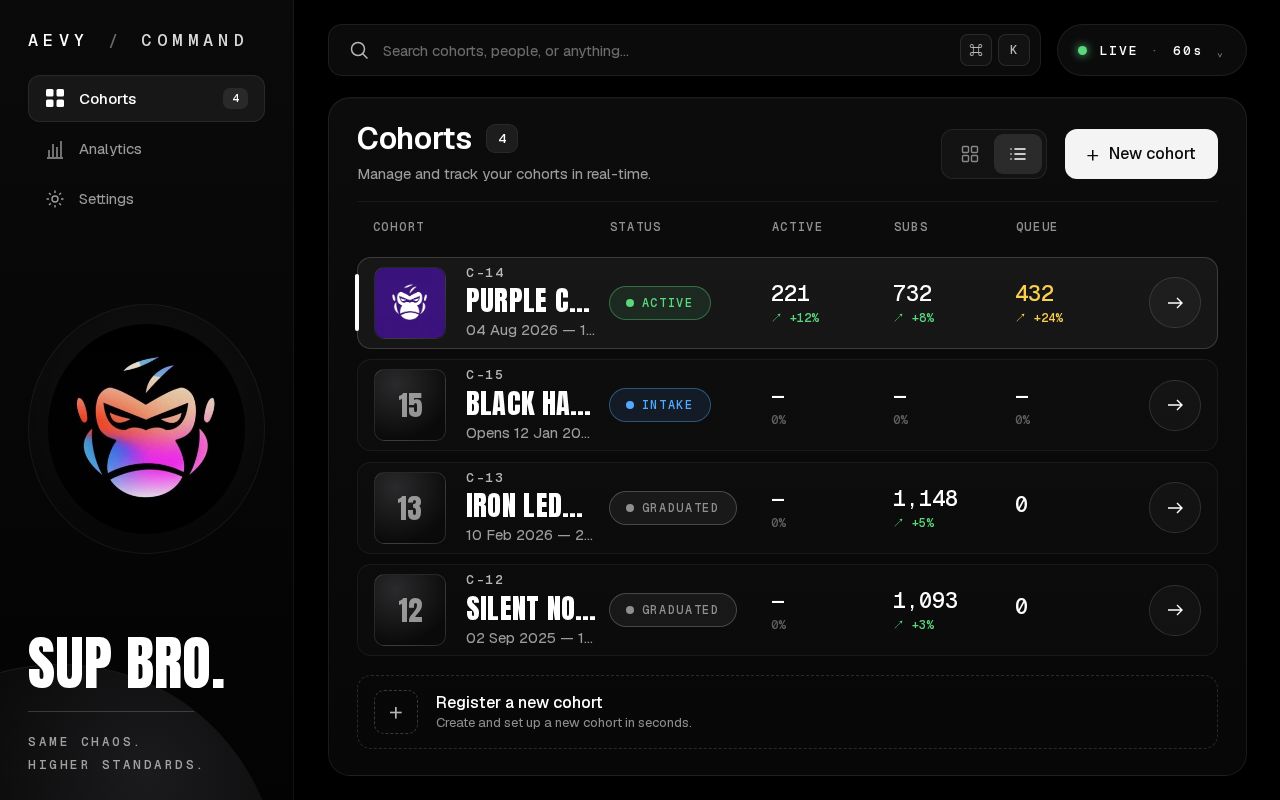The height and width of the screenshot is (800, 1280).
Task: Switch to list view layout
Action: 1018,154
